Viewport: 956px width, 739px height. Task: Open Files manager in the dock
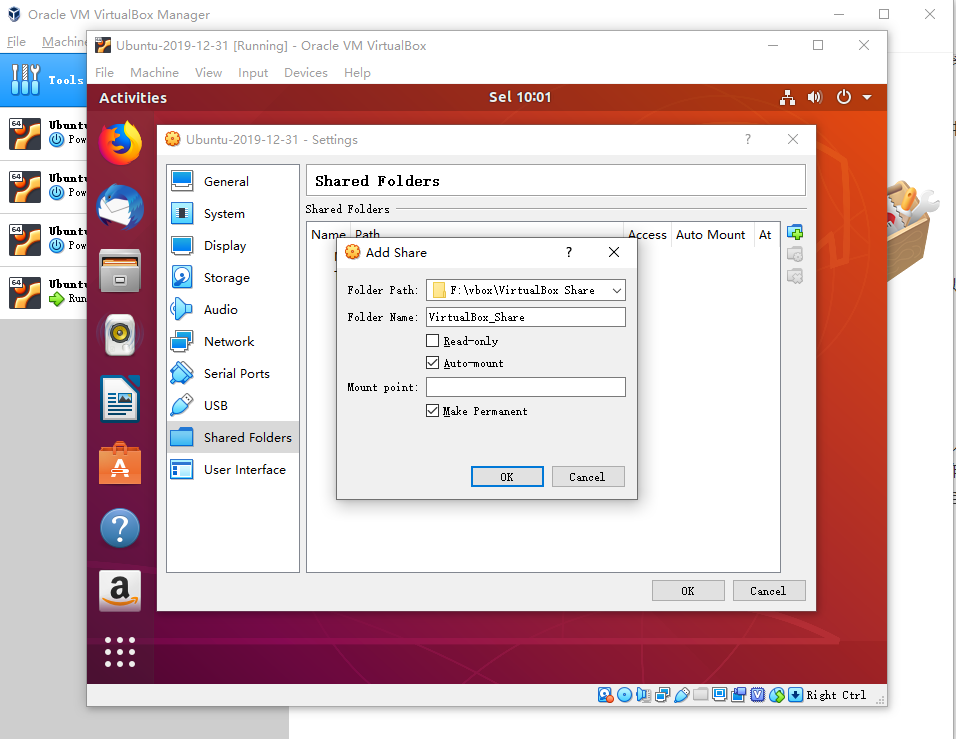120,271
